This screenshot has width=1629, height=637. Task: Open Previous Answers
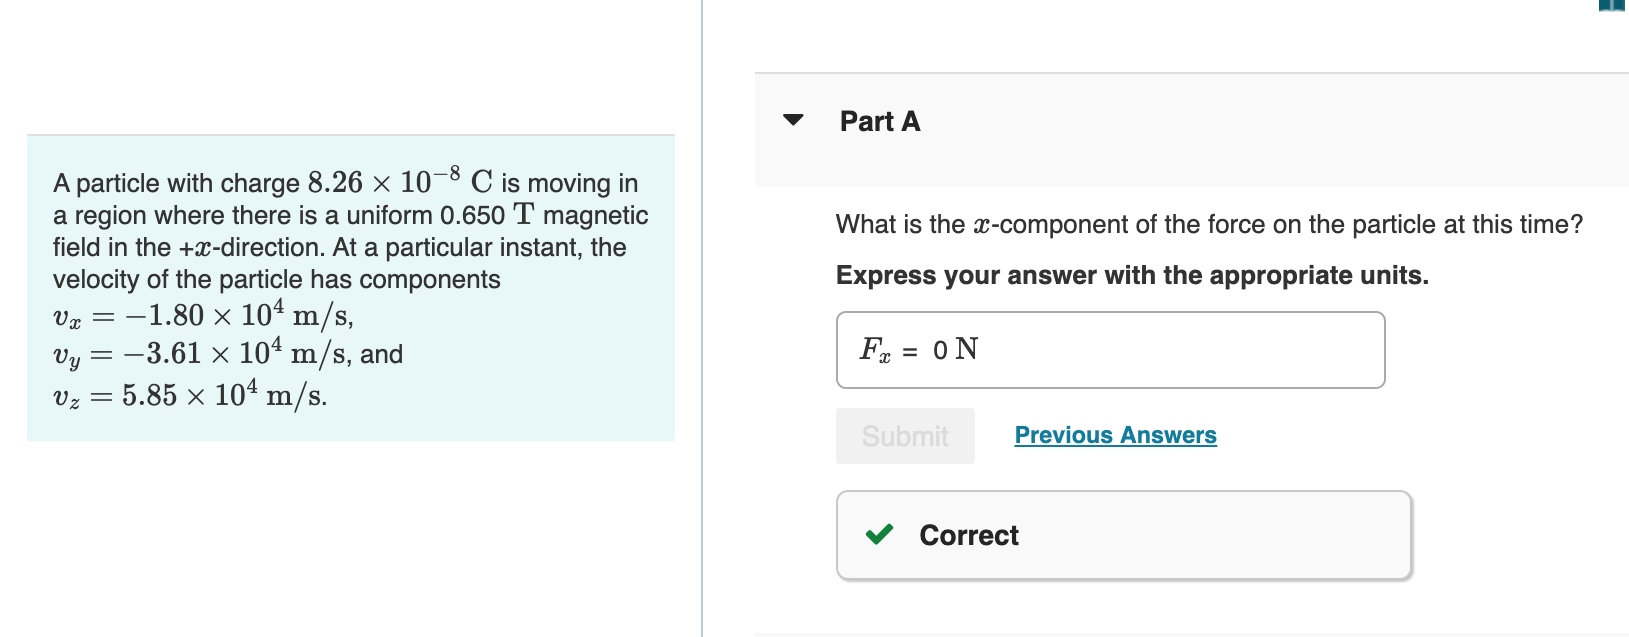(1114, 435)
